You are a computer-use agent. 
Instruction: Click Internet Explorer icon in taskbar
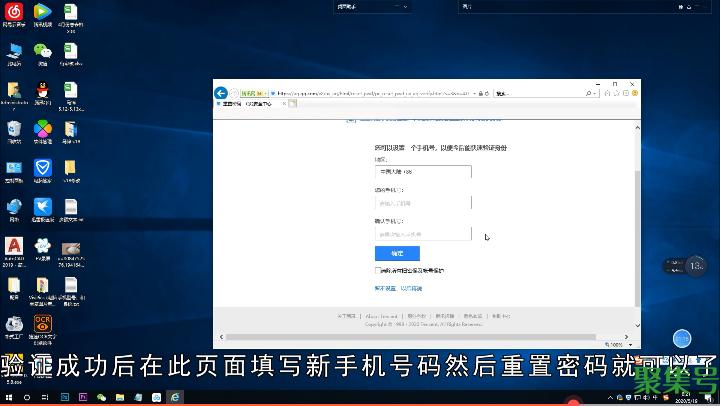(x=175, y=397)
